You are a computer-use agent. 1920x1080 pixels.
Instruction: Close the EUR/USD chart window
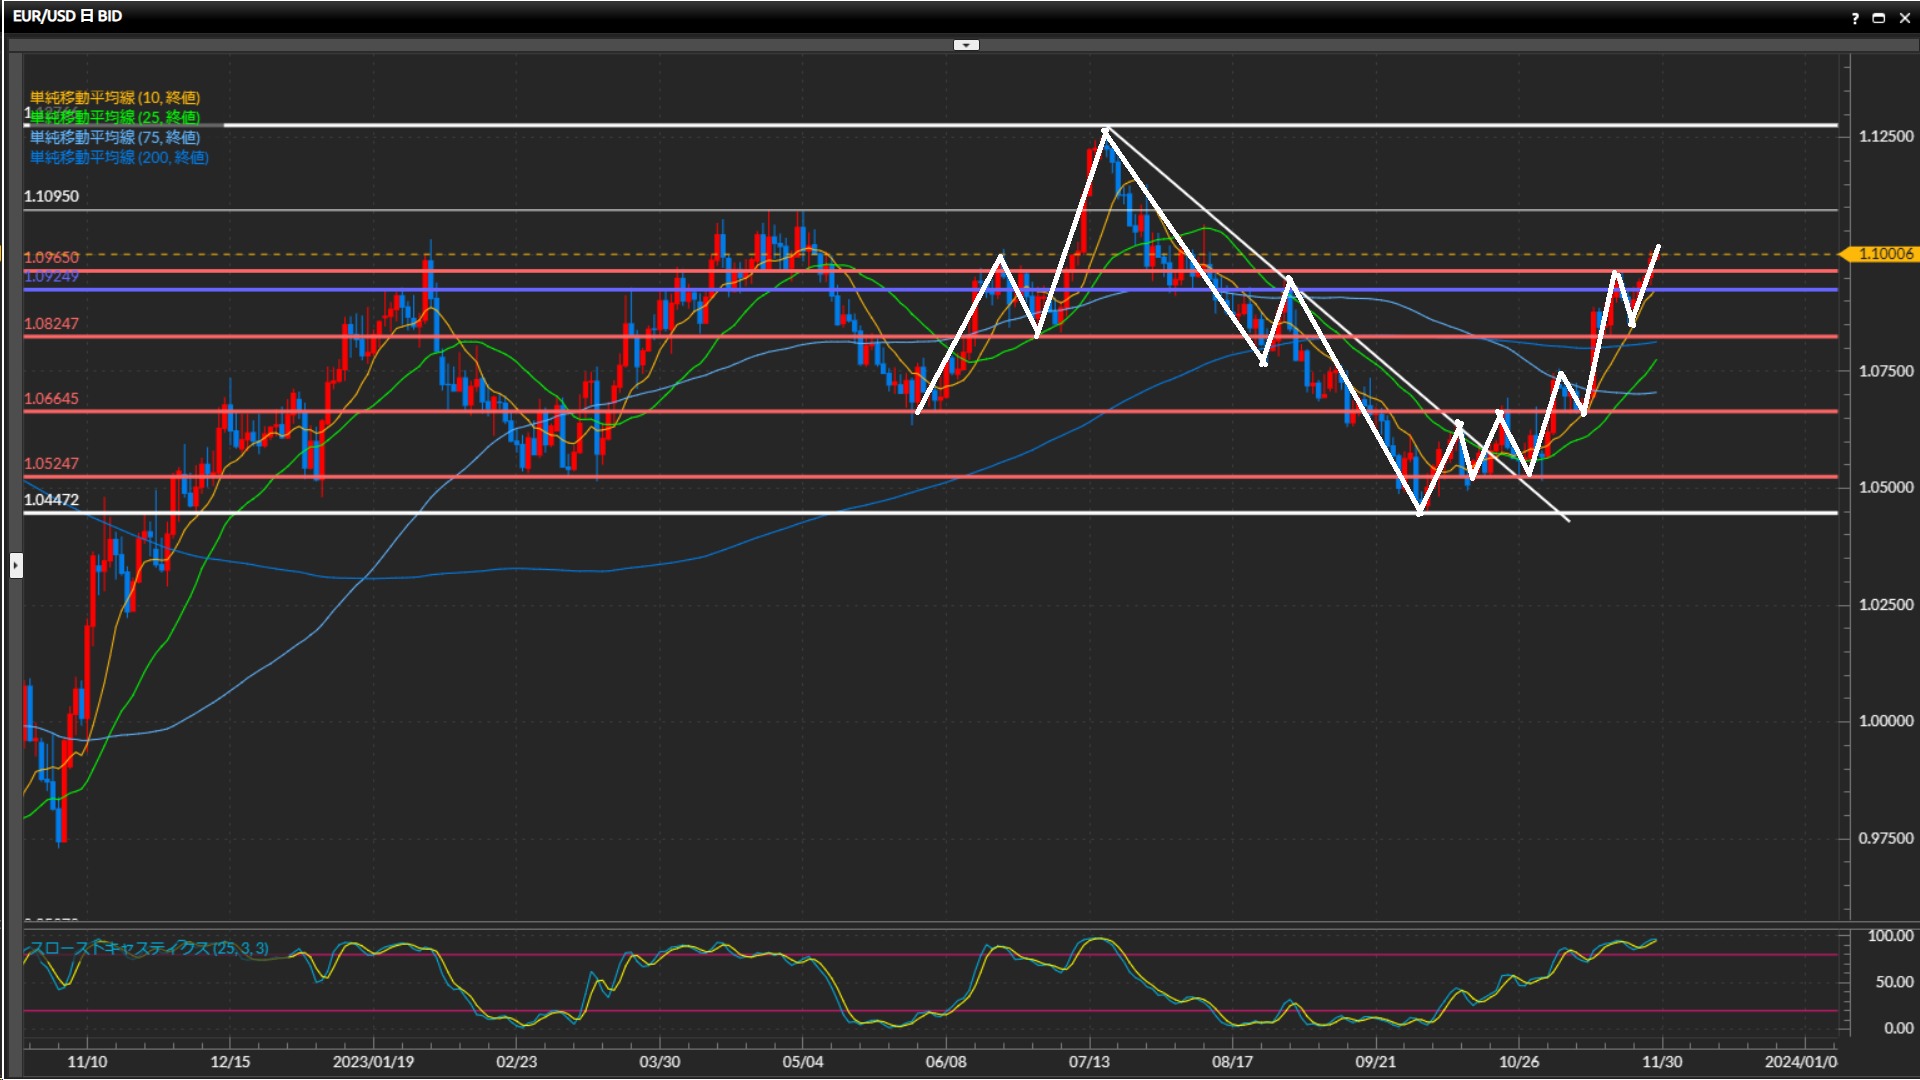coord(1905,18)
